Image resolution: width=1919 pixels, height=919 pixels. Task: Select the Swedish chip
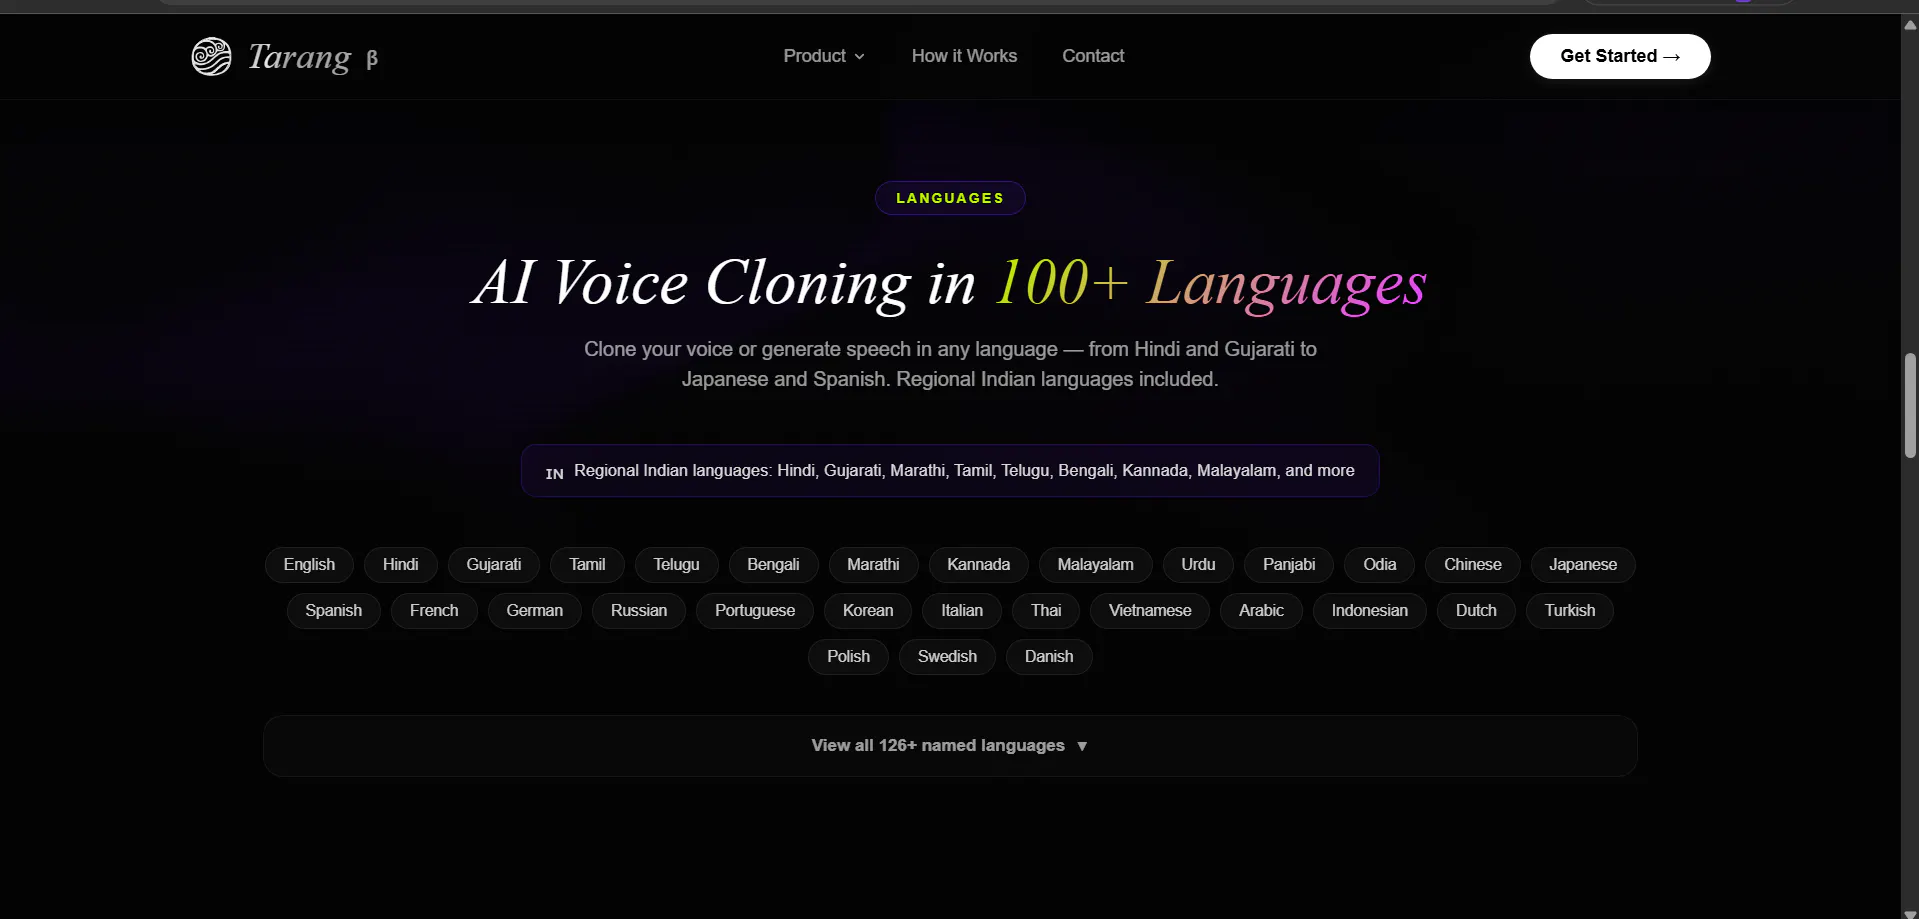tap(947, 657)
